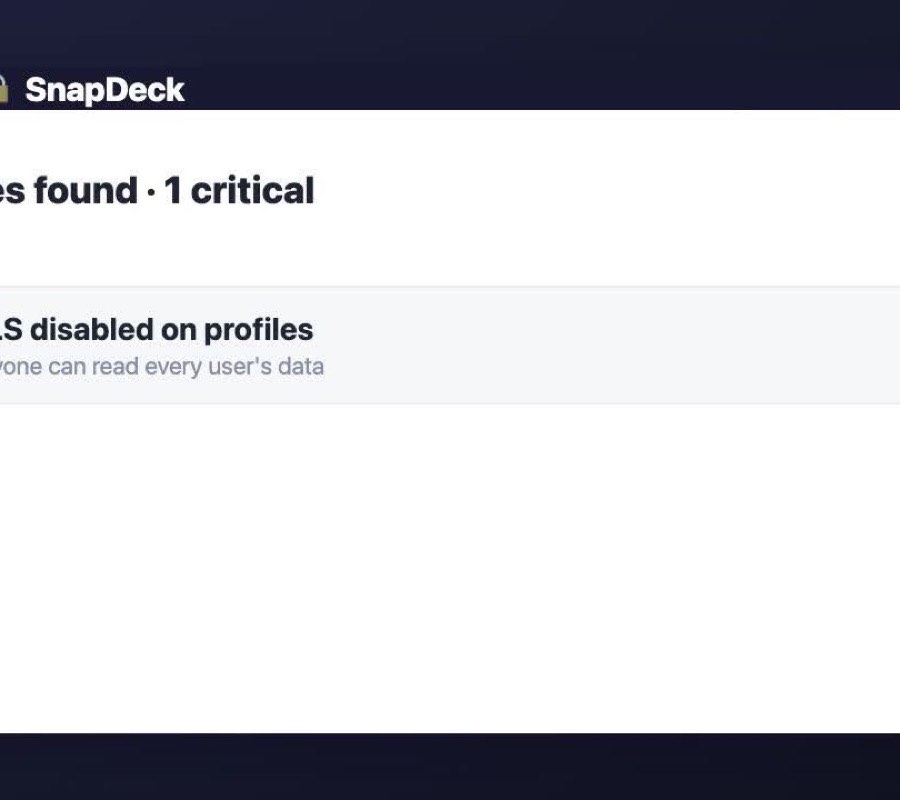This screenshot has height=800, width=900.
Task: Select the '1 critical' count text
Action: (x=239, y=190)
